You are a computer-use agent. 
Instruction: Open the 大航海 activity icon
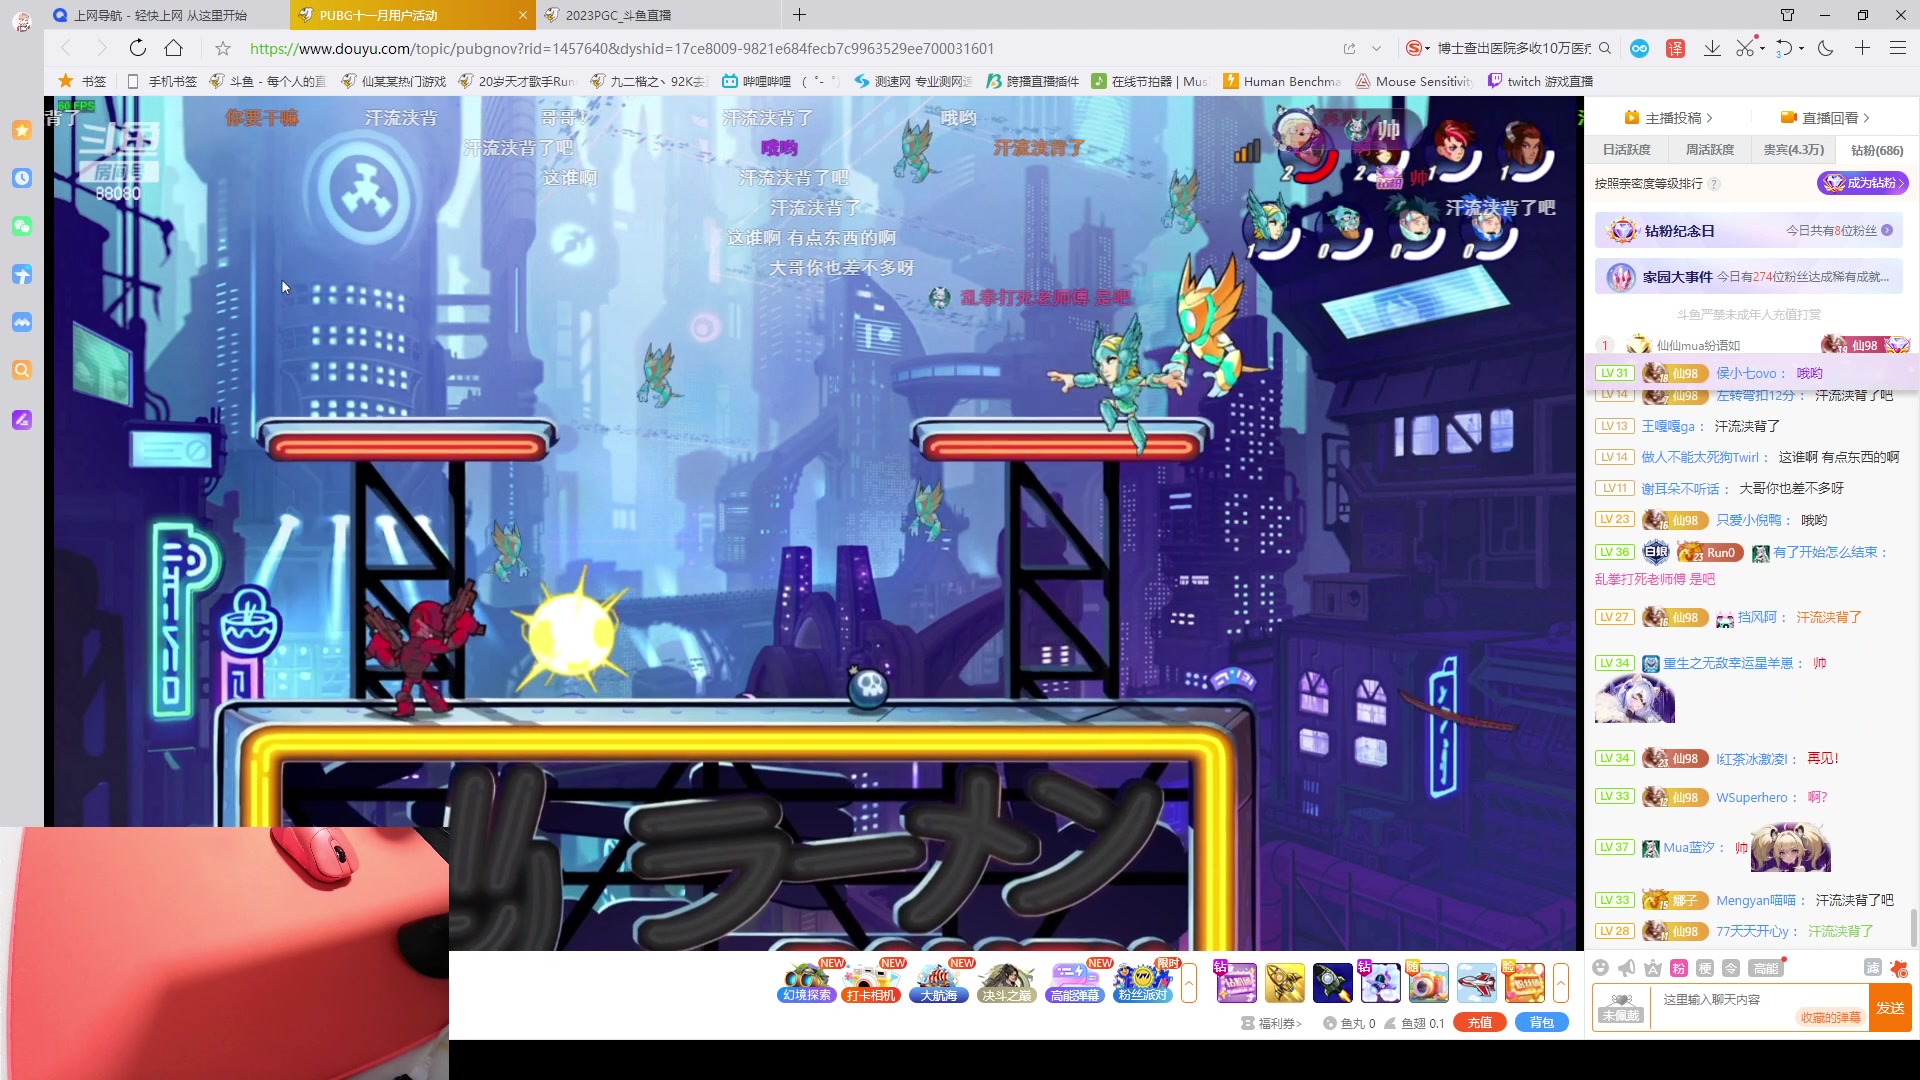(x=938, y=981)
